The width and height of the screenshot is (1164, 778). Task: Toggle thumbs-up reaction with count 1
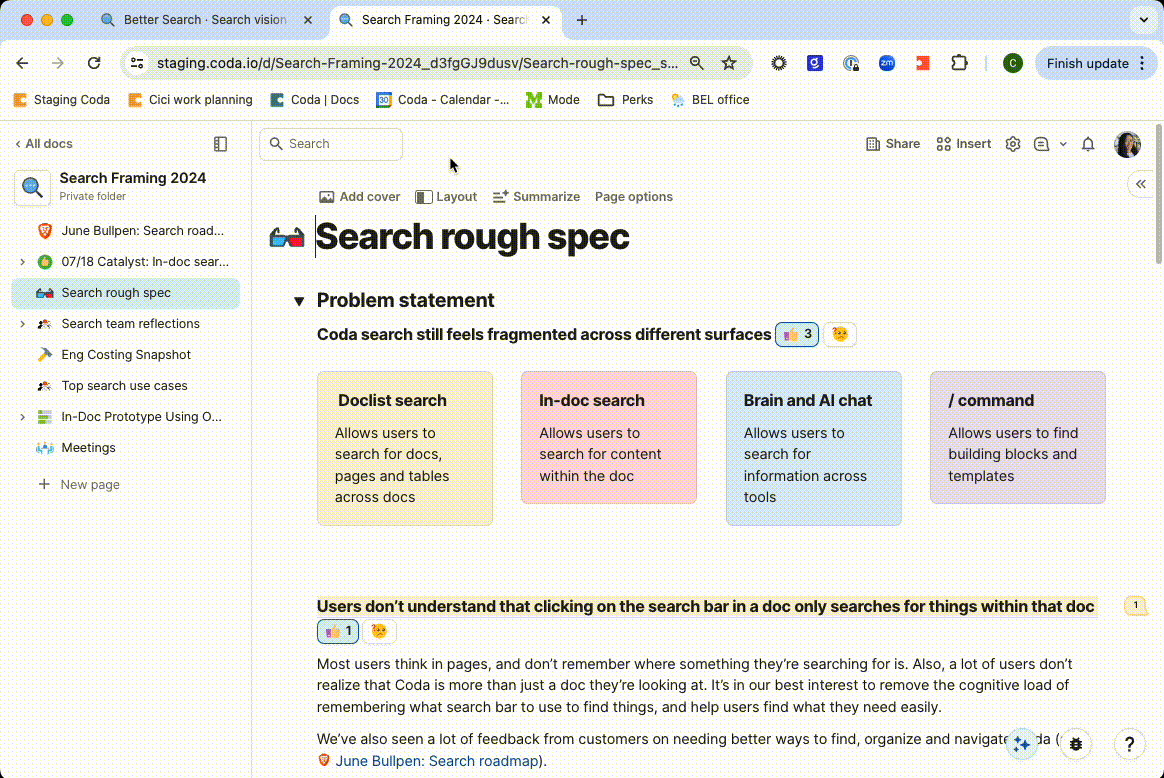coord(338,631)
